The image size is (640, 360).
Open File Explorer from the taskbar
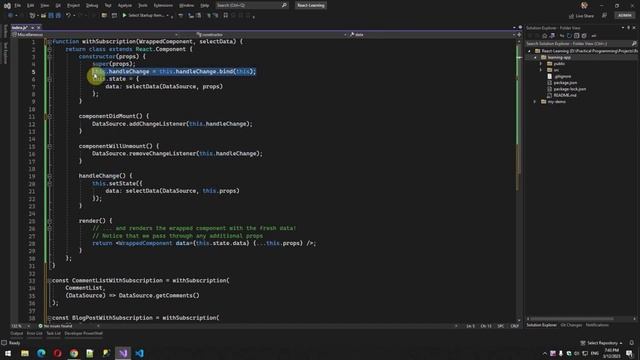tap(25, 353)
